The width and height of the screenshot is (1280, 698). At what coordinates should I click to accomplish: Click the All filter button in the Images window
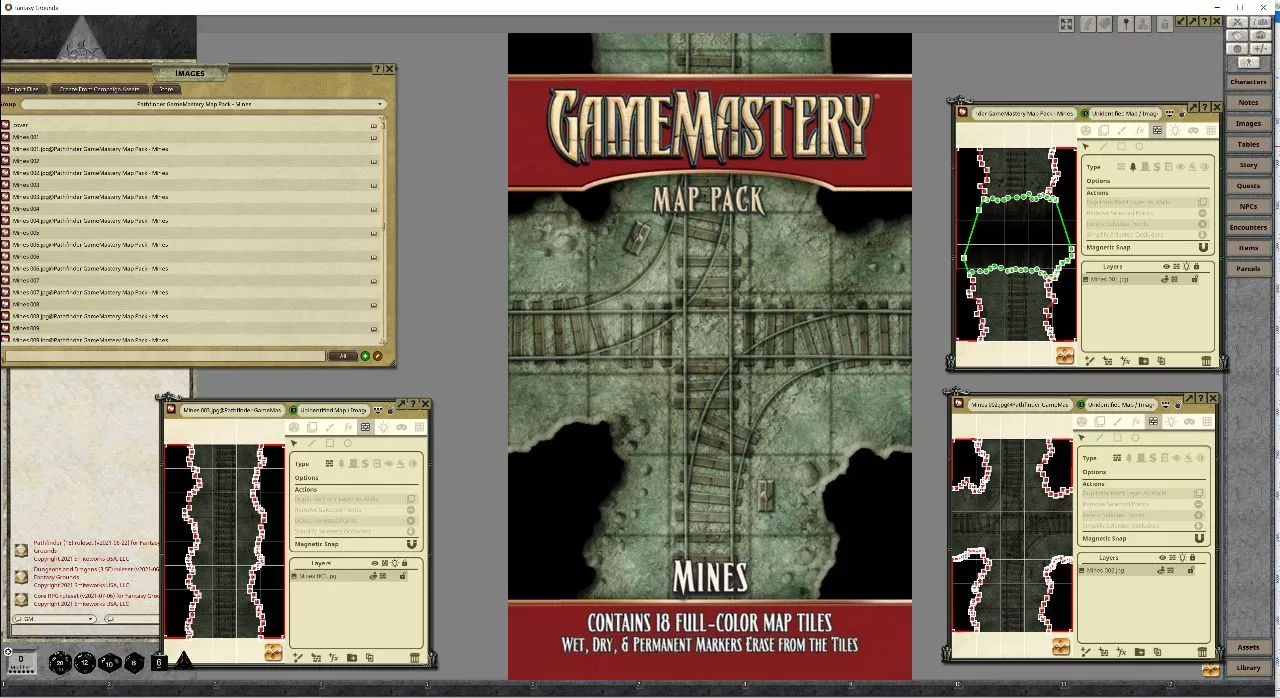342,356
